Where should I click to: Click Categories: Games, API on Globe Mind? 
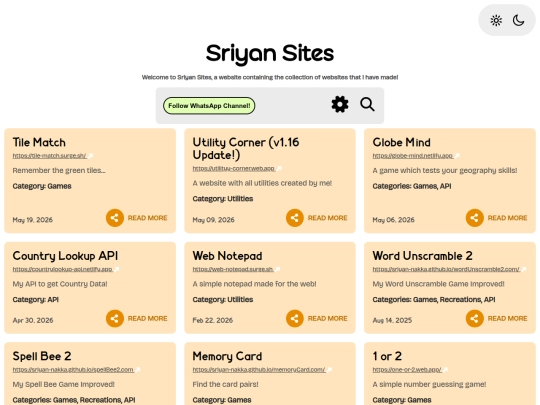[x=412, y=186]
